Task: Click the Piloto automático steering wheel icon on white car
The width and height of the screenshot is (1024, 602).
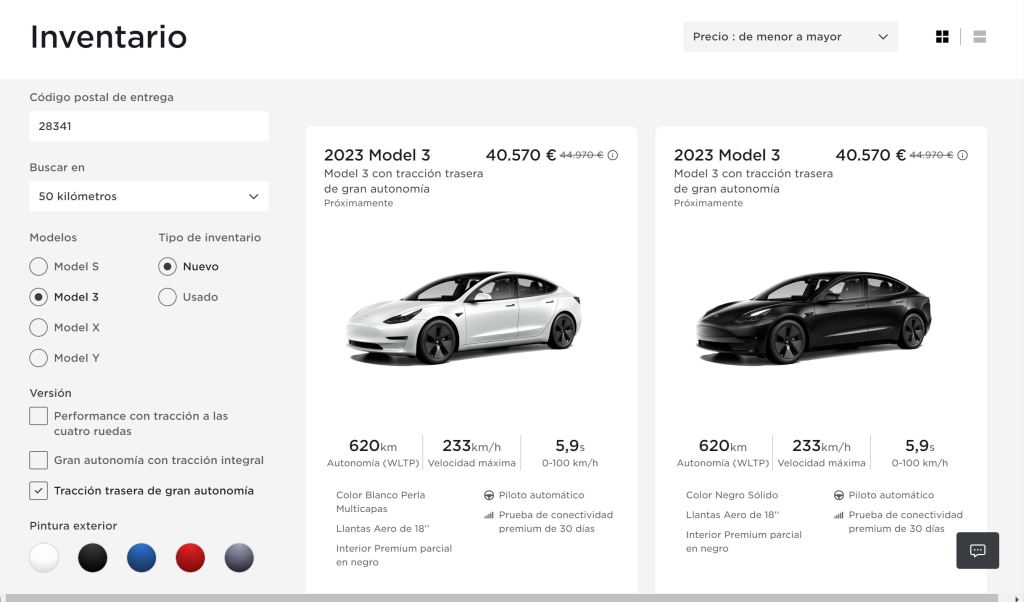Action: tap(489, 495)
